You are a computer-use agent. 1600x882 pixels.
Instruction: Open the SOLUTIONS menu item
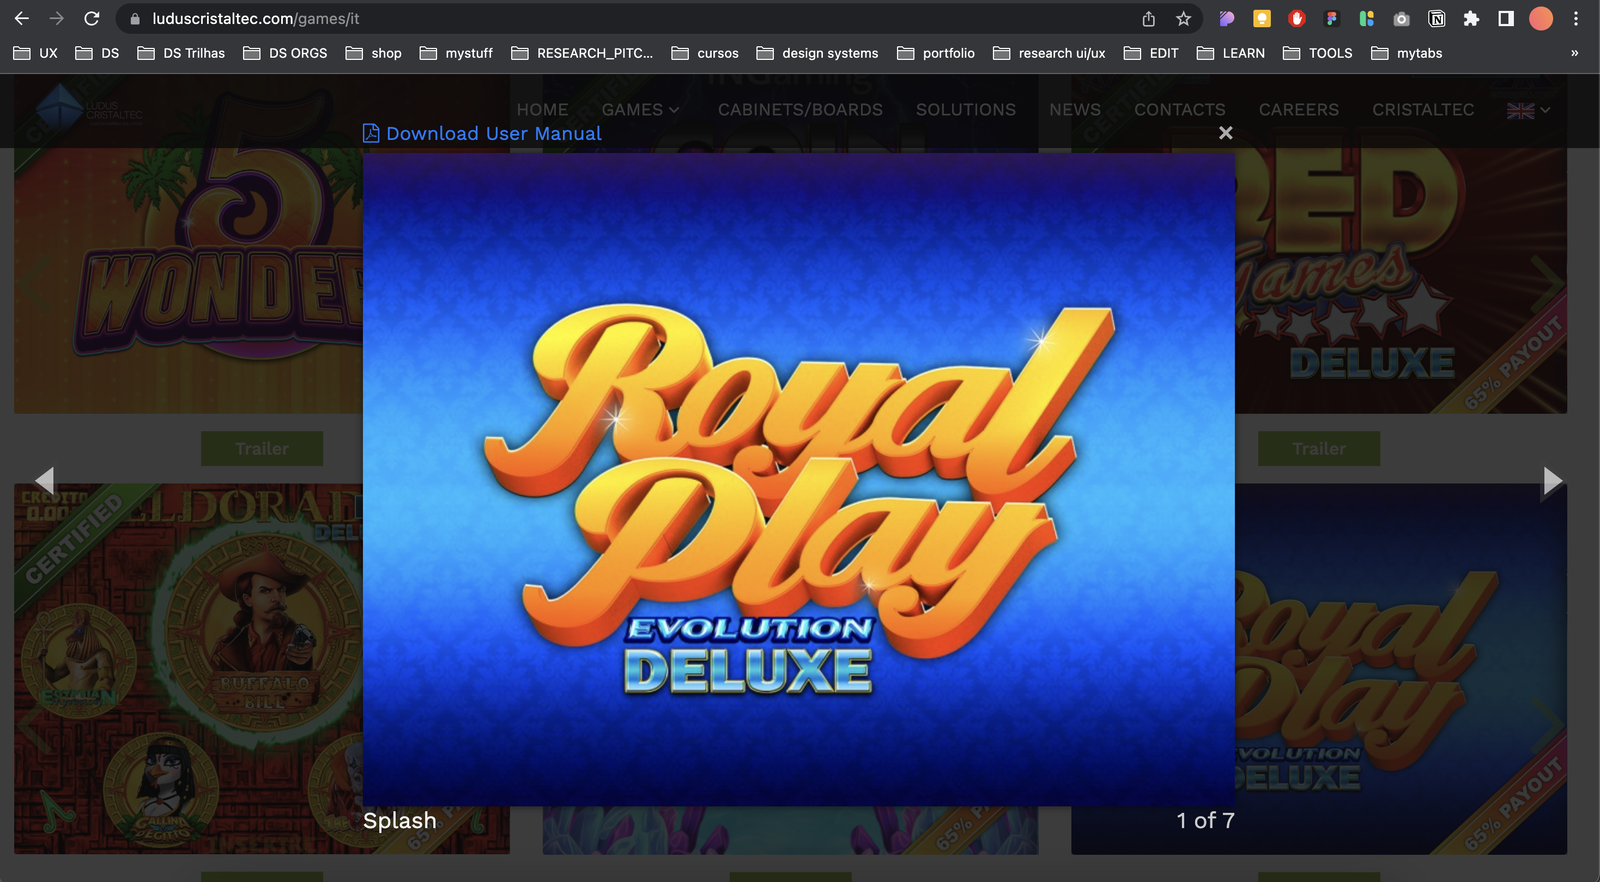(966, 110)
